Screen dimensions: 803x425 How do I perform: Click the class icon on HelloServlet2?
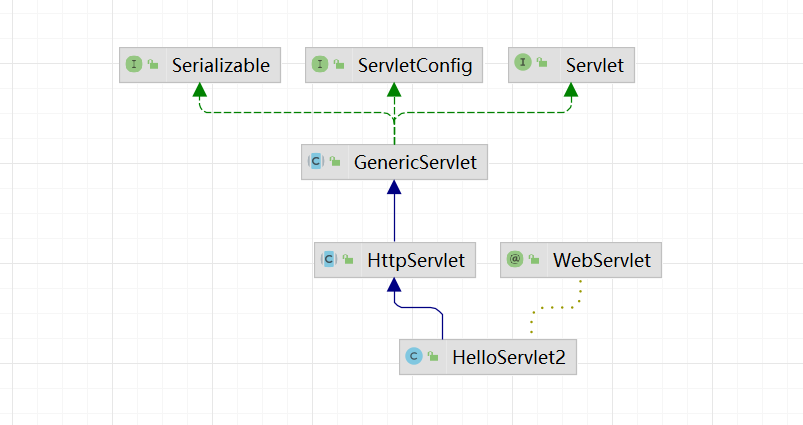tap(414, 356)
